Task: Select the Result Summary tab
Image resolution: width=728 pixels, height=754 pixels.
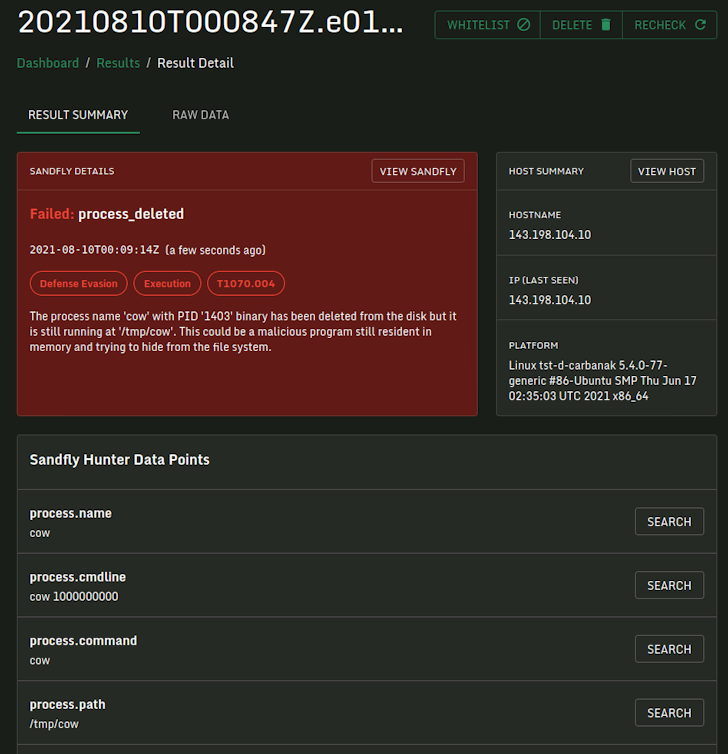Action: [78, 115]
